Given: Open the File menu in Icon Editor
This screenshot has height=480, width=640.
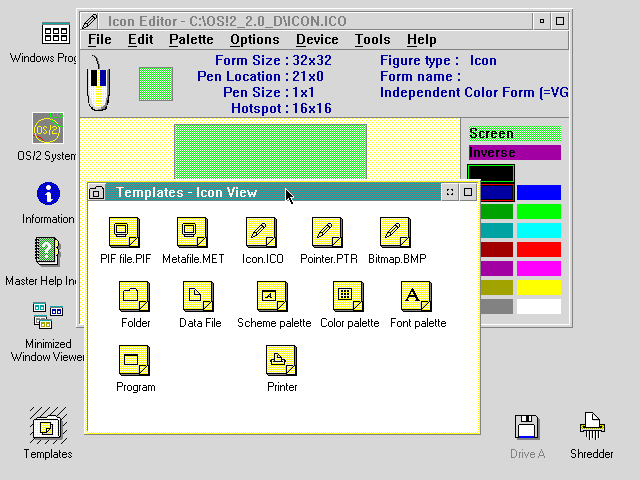Looking at the screenshot, I should (100, 40).
